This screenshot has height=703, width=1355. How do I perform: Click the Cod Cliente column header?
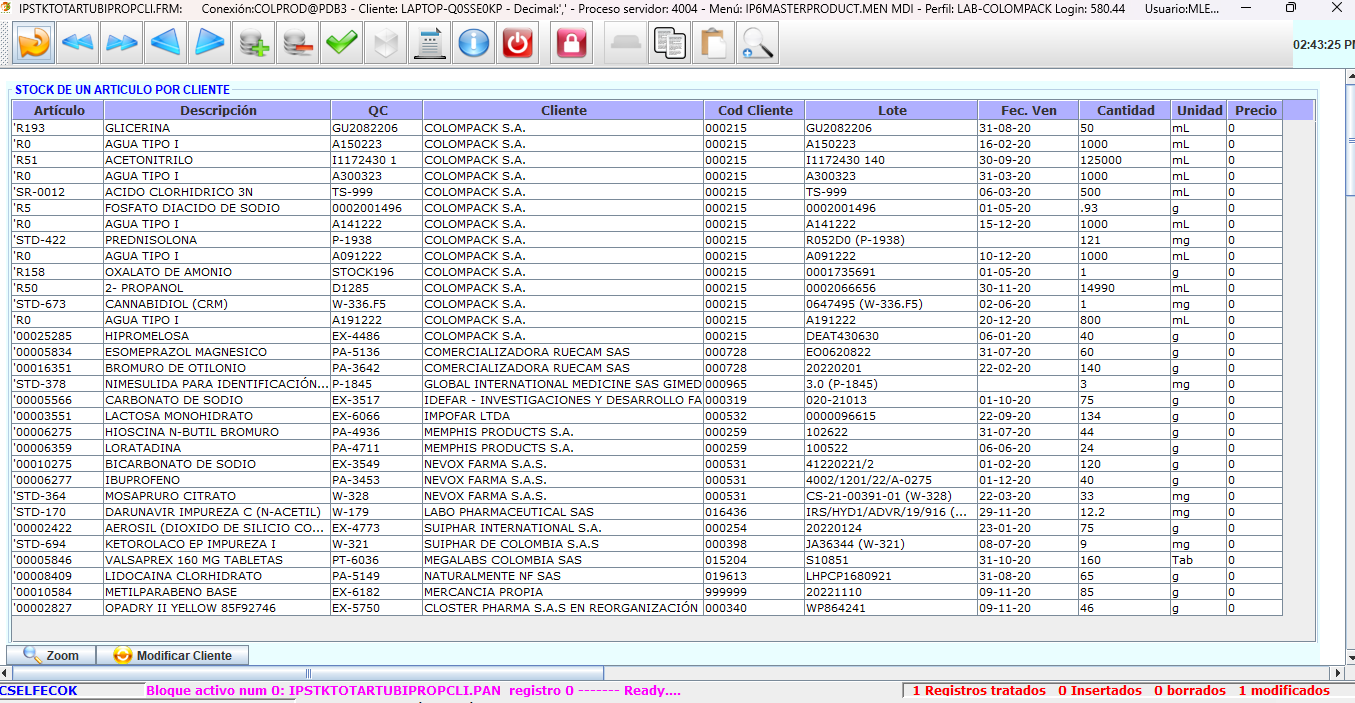(x=755, y=110)
